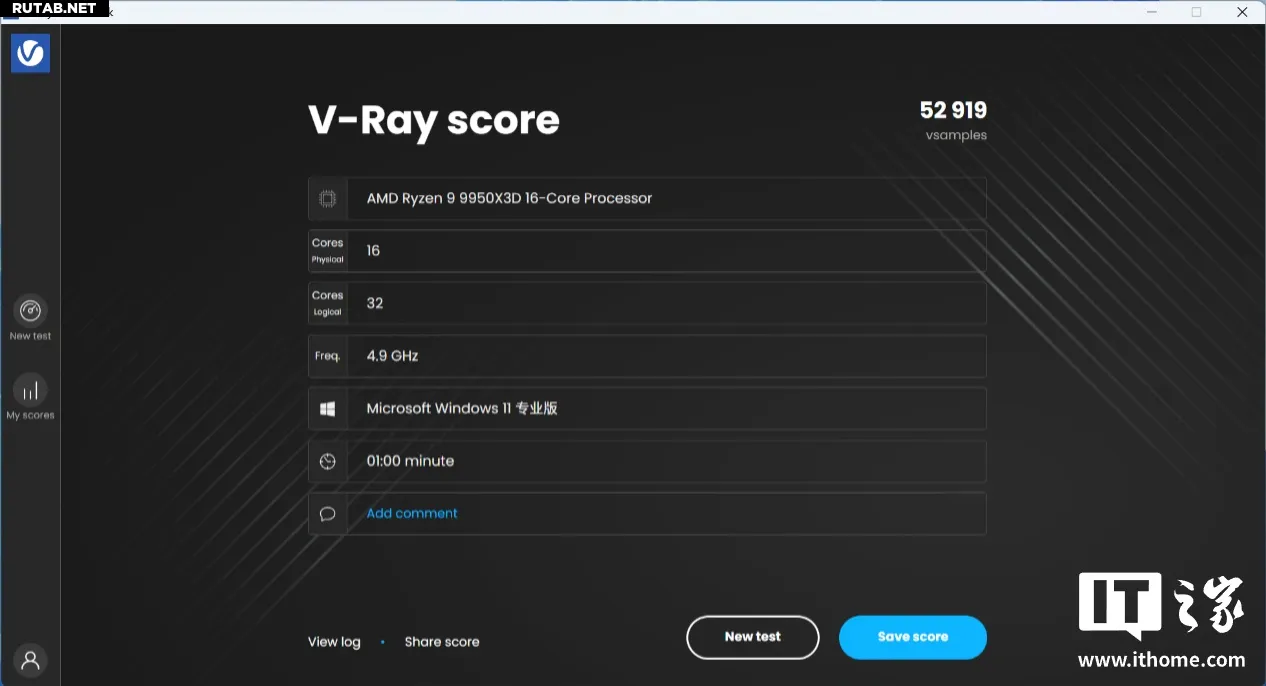Click the 52 919 vsamples score
The width and height of the screenshot is (1266, 686).
point(953,111)
